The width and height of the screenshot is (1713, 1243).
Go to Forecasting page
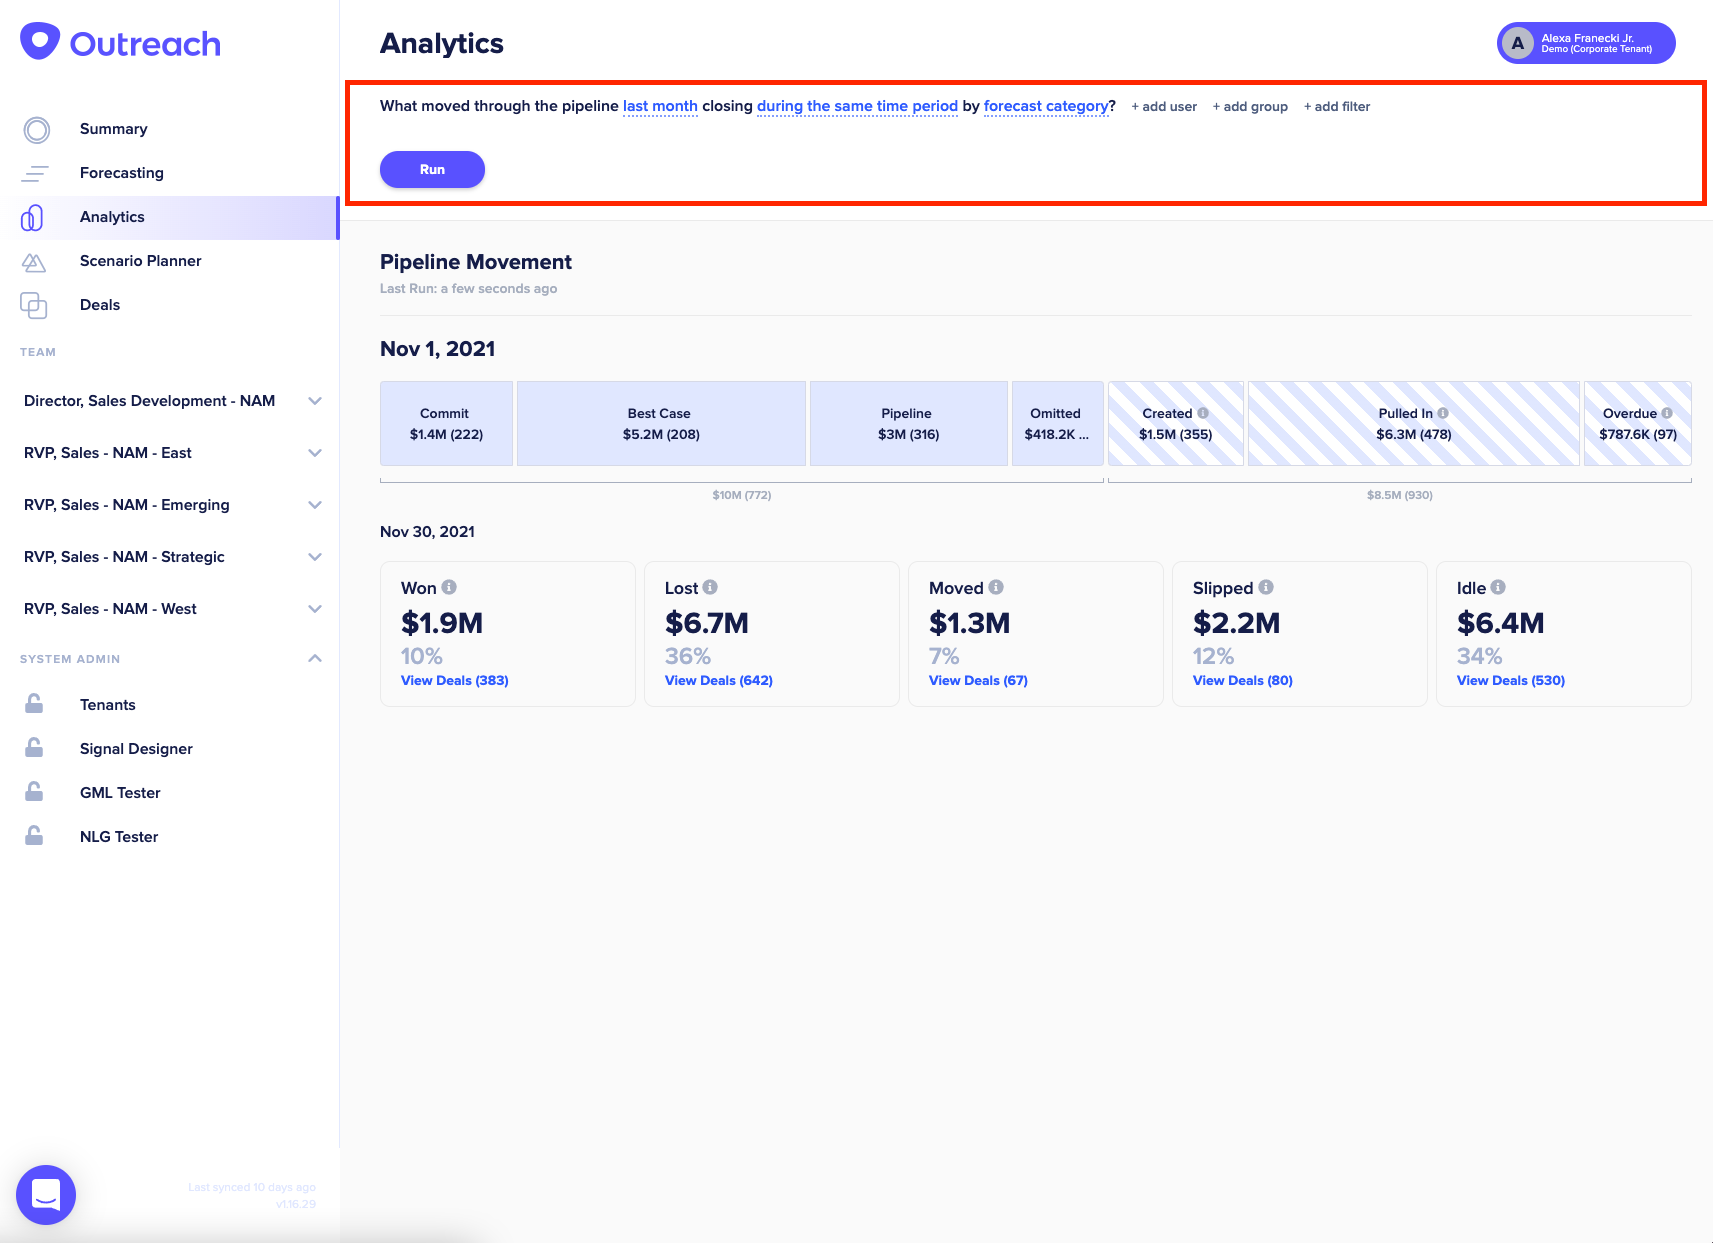pos(122,173)
